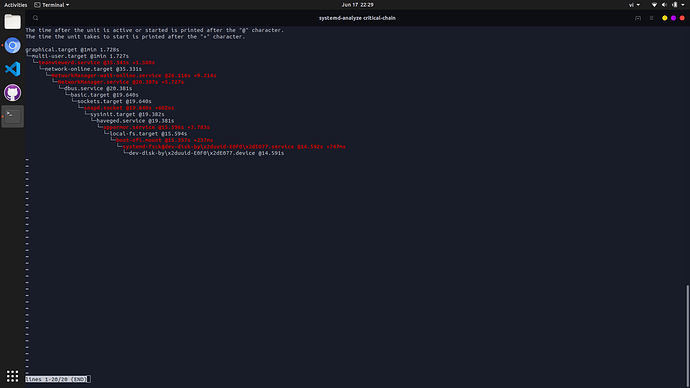The image size is (690, 388).
Task: Open Files from the dock
Action: (x=12, y=22)
